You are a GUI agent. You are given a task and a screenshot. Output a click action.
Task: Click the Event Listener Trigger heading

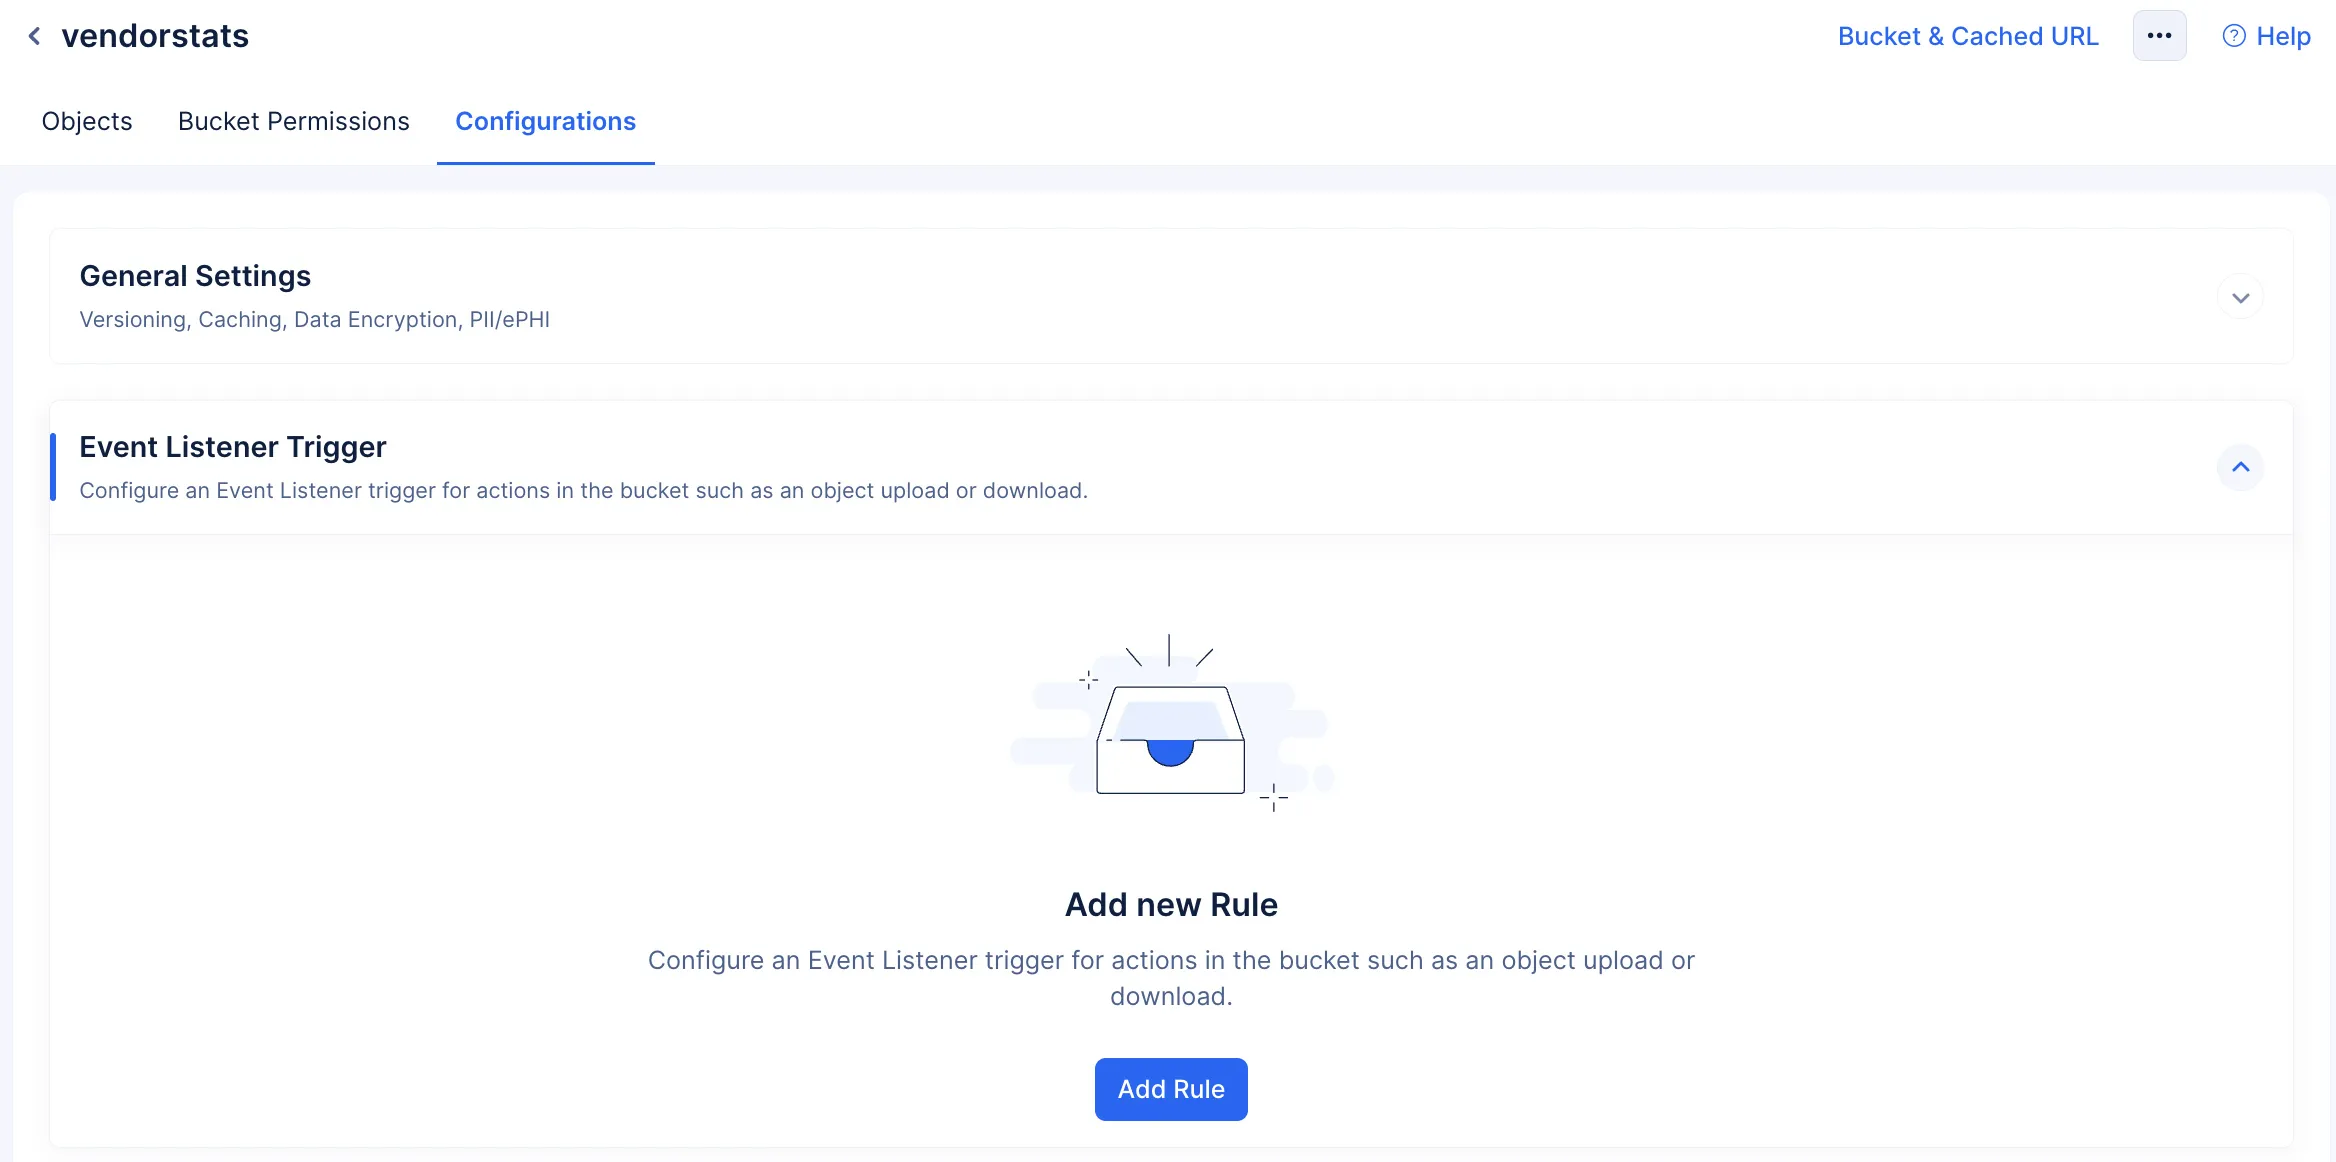(x=232, y=447)
